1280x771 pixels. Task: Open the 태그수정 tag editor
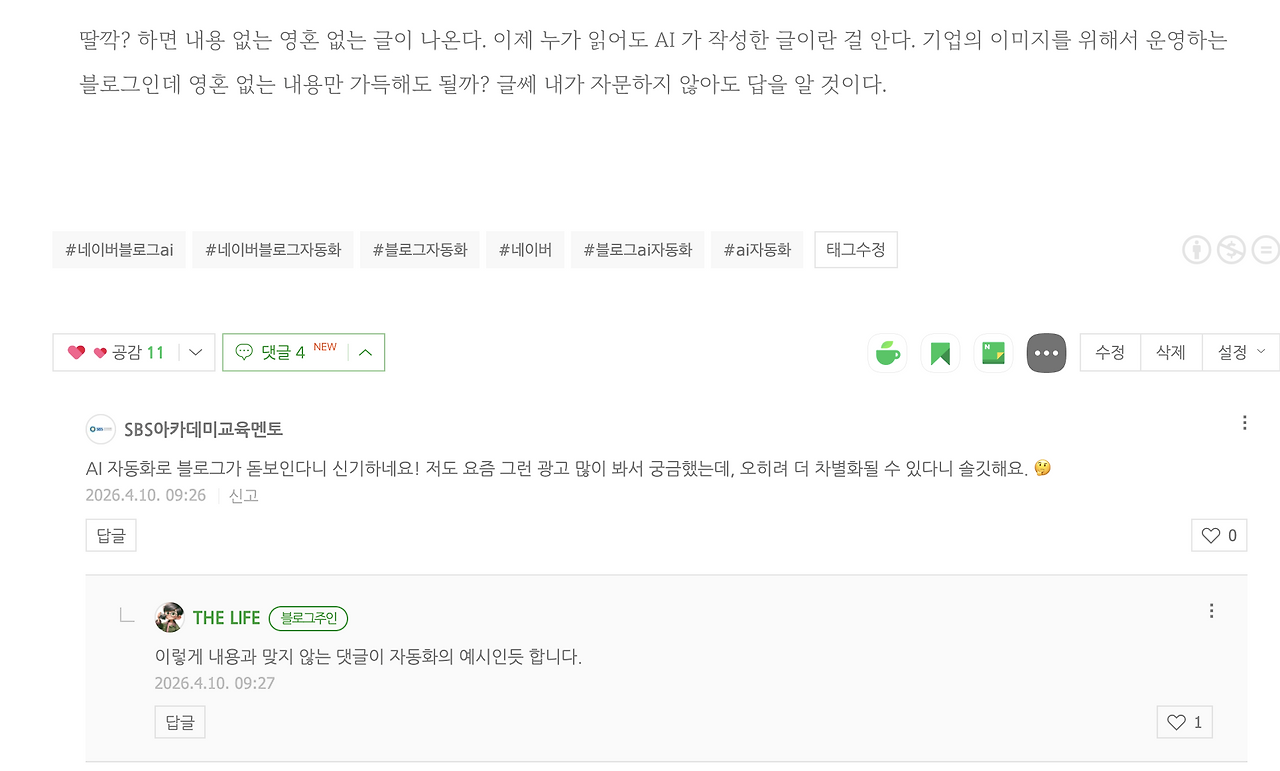[855, 250]
